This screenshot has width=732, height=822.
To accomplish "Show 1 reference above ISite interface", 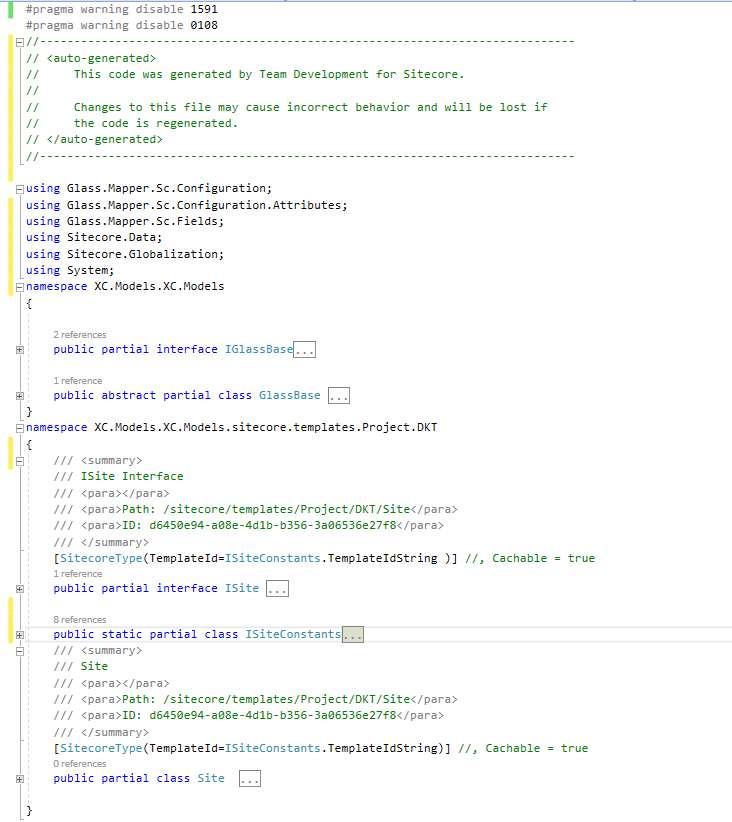I will coord(78,574).
